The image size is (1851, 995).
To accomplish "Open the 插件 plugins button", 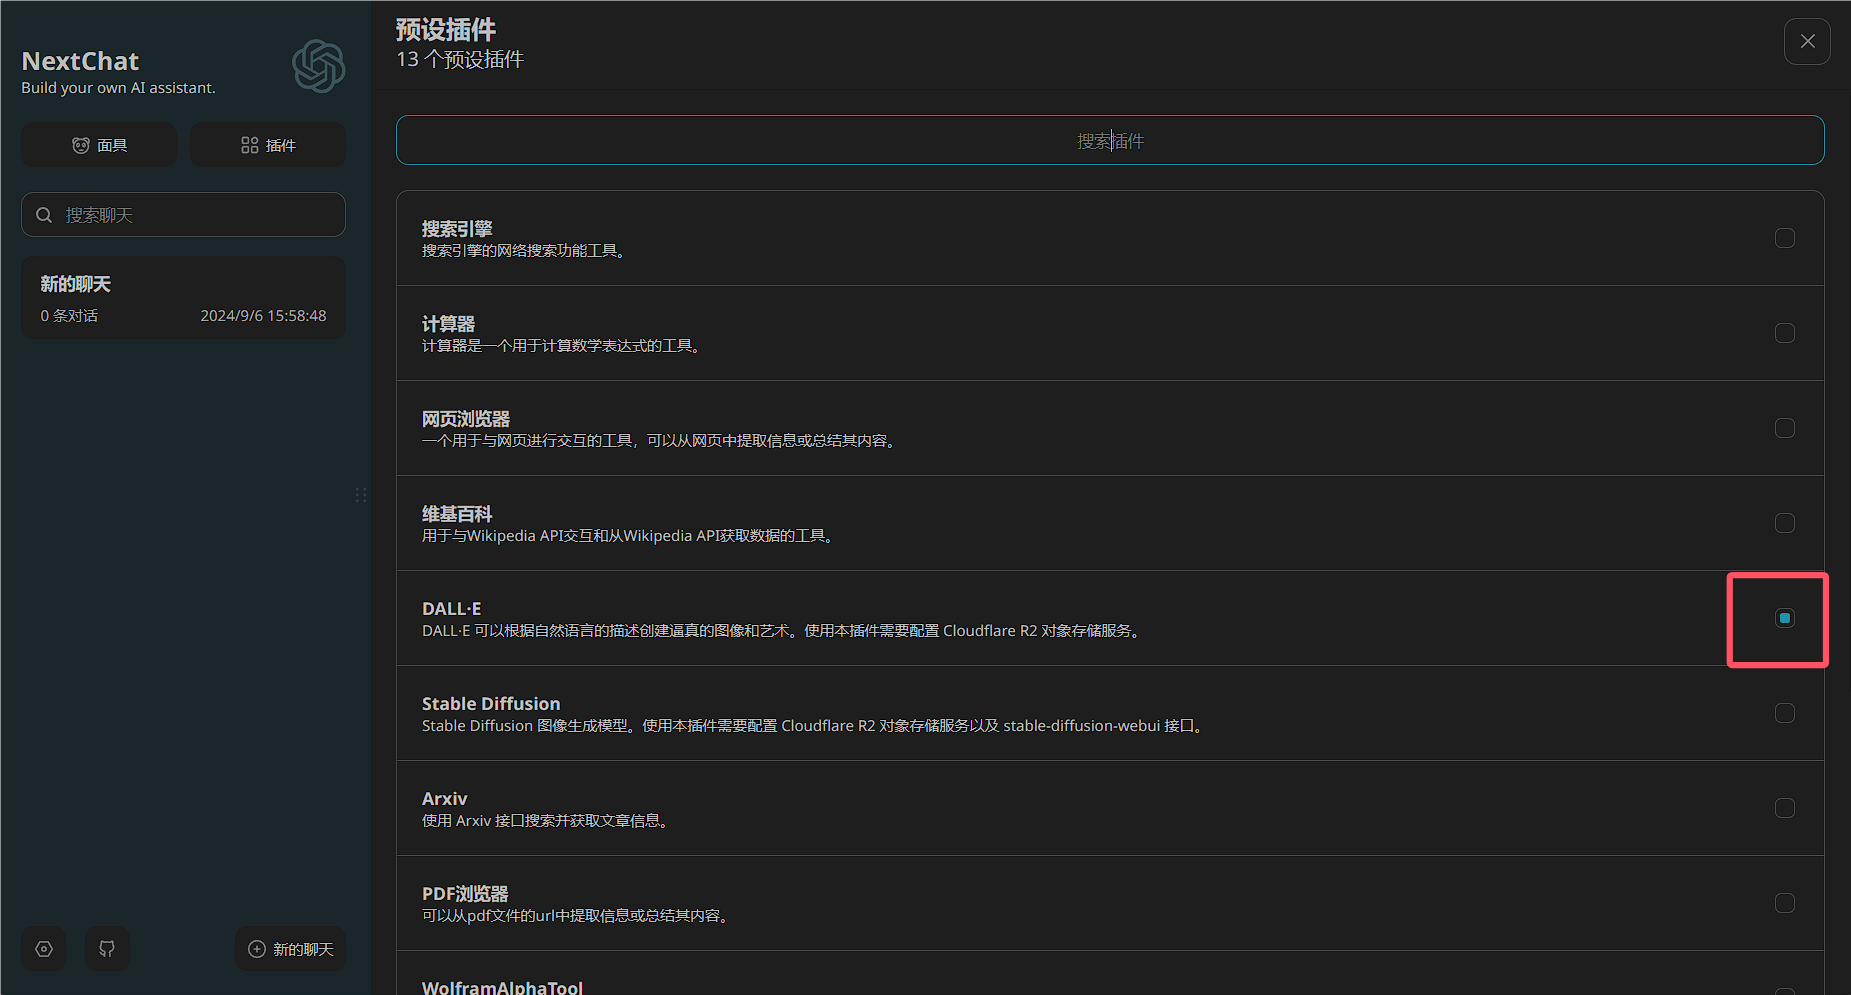I will pos(268,145).
